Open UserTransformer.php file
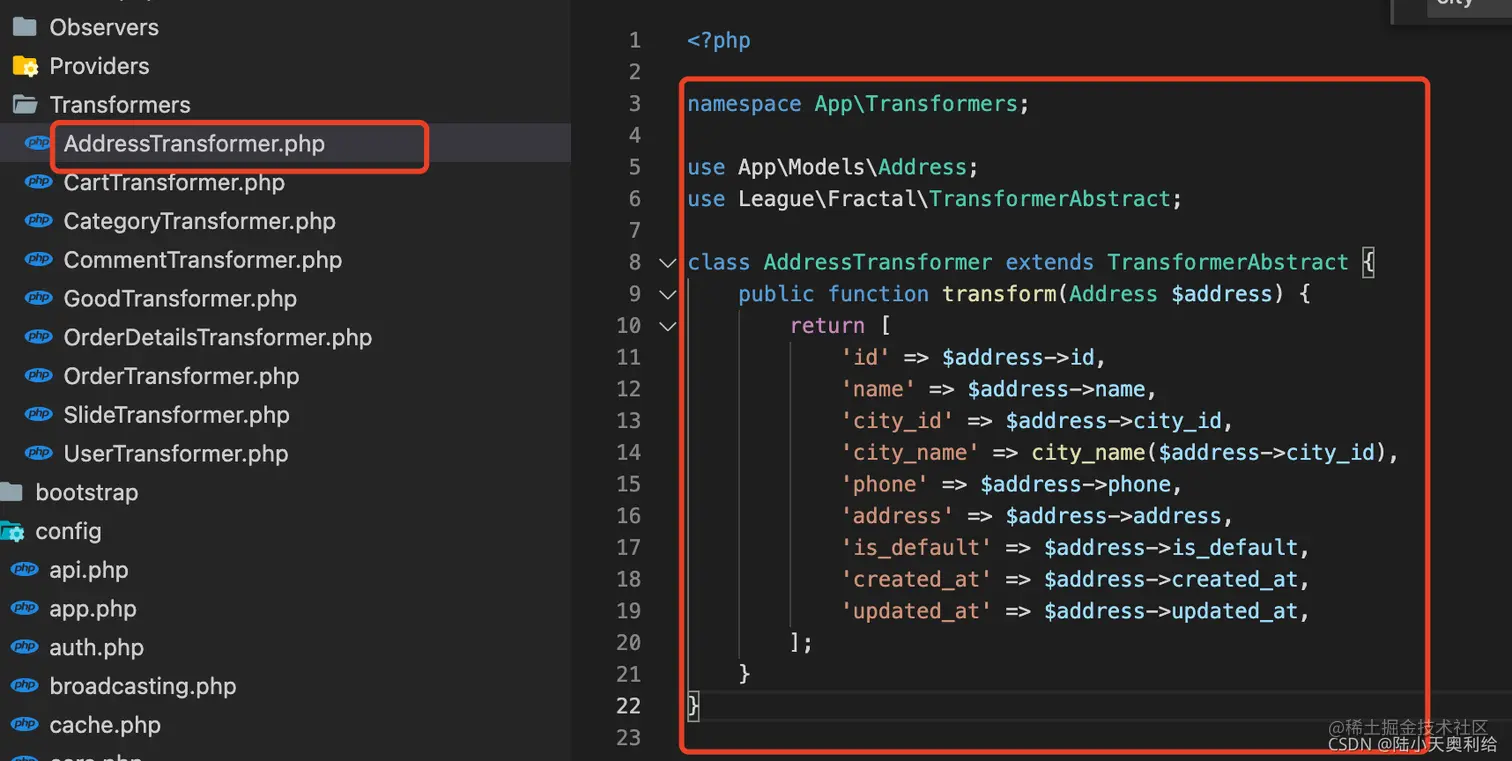This screenshot has height=761, width=1512. pyautogui.click(x=176, y=454)
